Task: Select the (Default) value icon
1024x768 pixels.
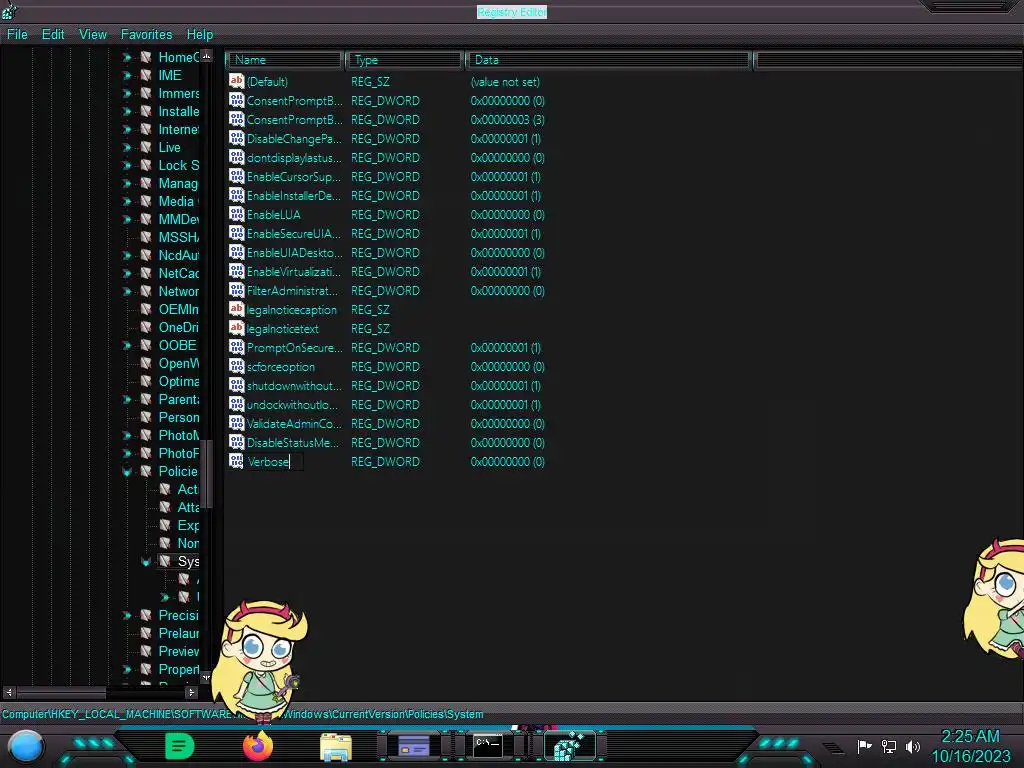Action: click(x=236, y=81)
